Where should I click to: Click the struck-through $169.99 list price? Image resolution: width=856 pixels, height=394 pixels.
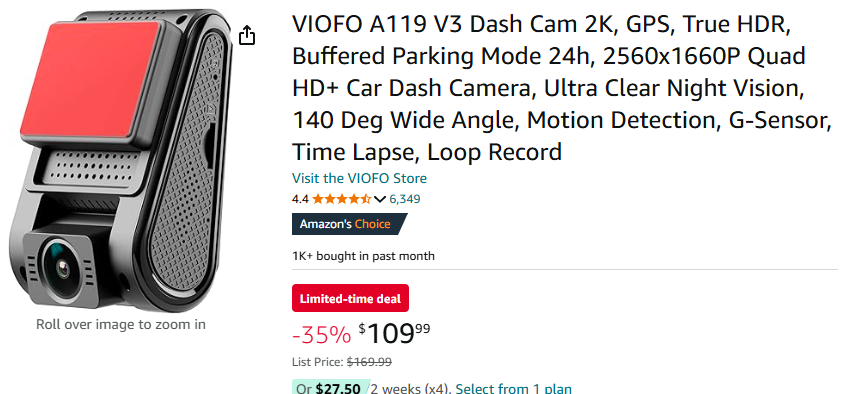tap(369, 362)
